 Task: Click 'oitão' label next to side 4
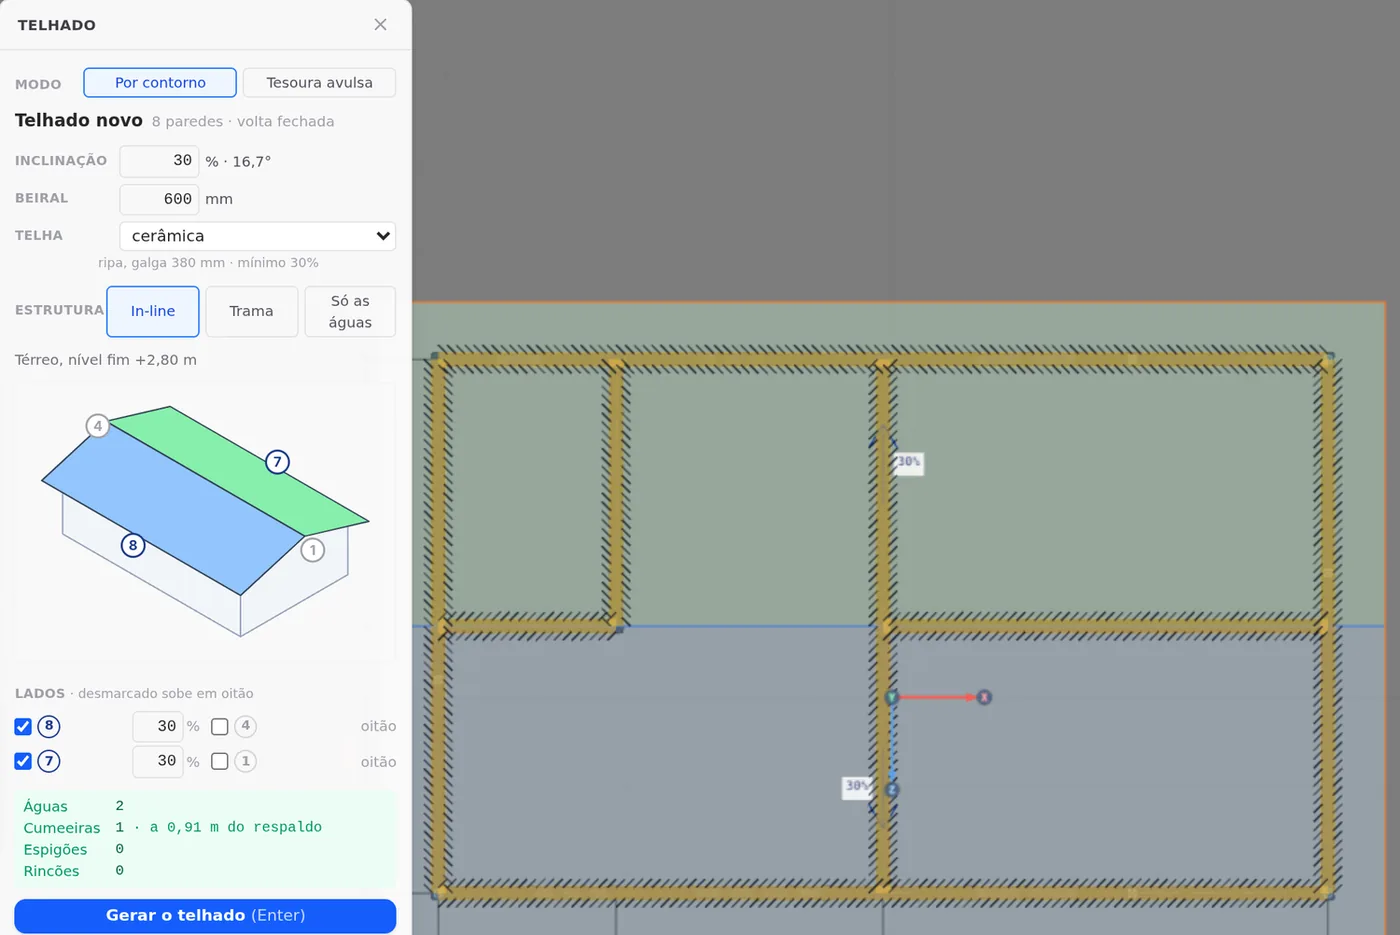pyautogui.click(x=378, y=727)
